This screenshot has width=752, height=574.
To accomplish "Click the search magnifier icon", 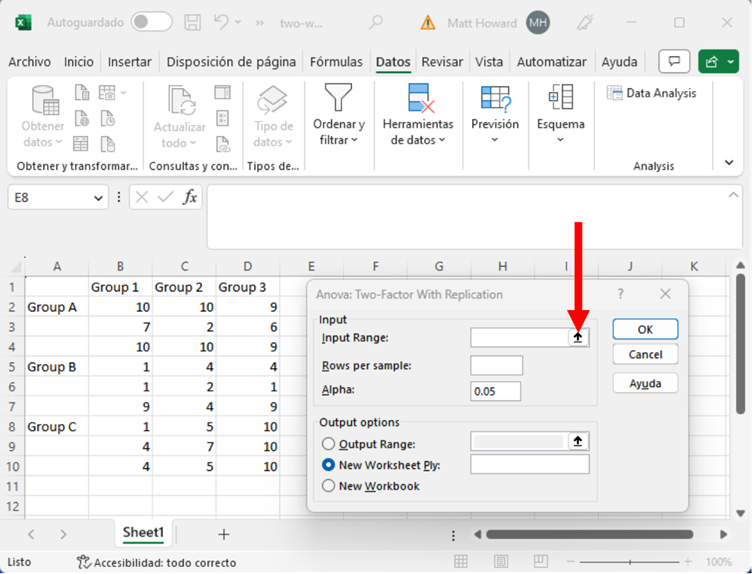I will tap(376, 22).
